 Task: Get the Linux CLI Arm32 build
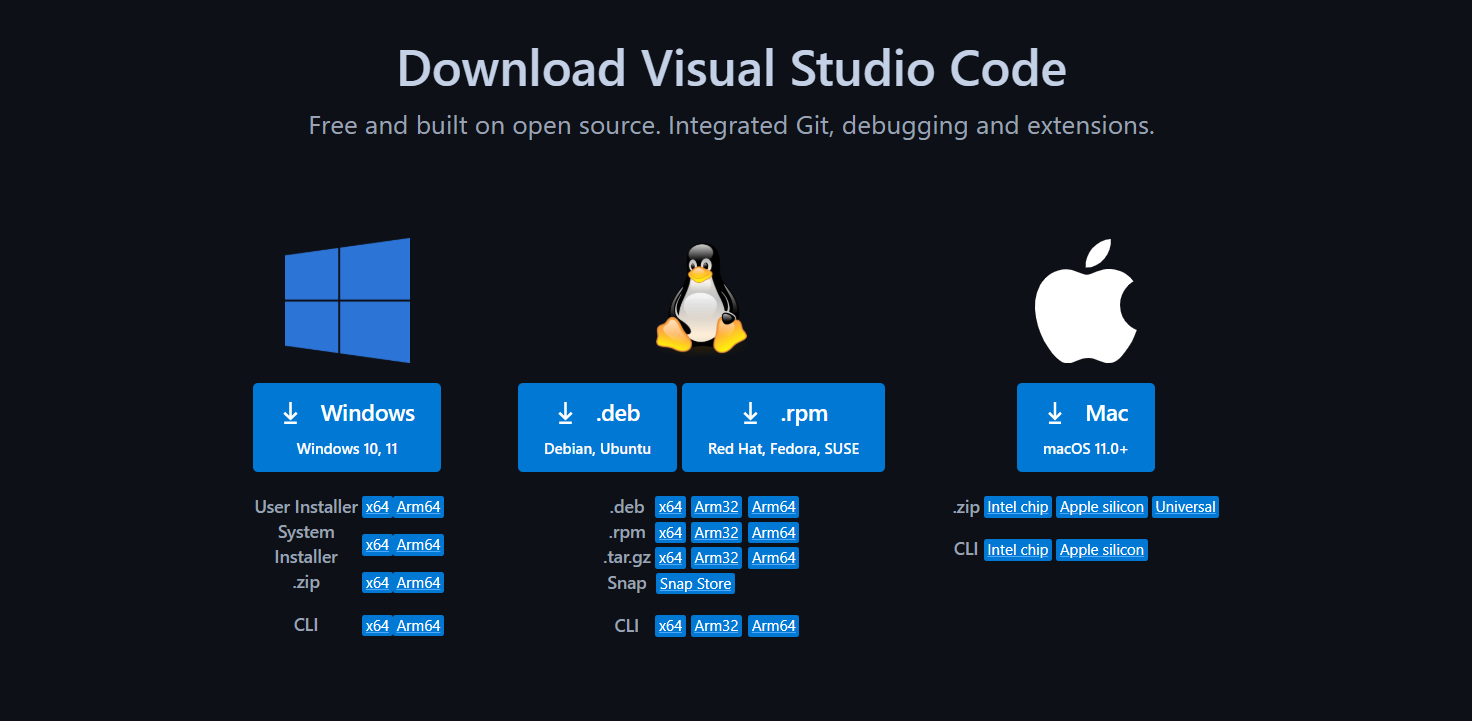(x=716, y=626)
